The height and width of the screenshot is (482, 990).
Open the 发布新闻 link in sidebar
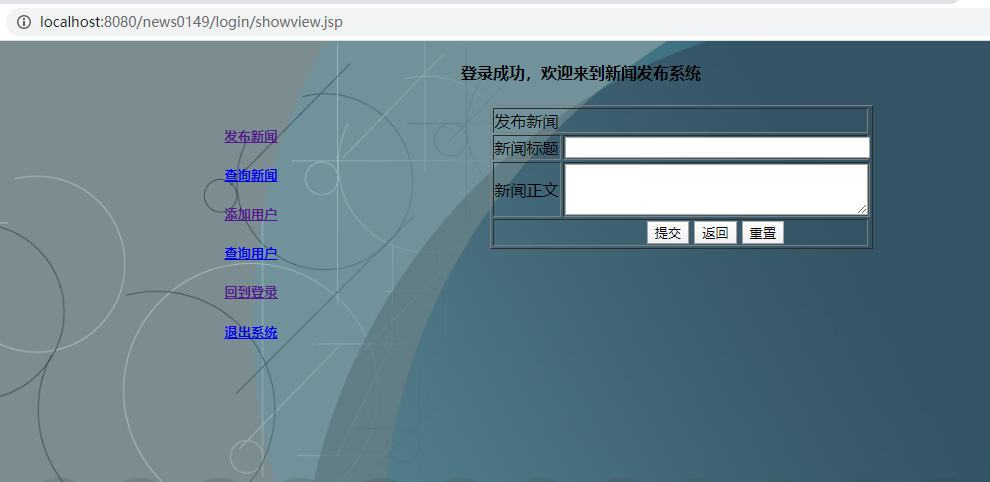pyautogui.click(x=250, y=136)
